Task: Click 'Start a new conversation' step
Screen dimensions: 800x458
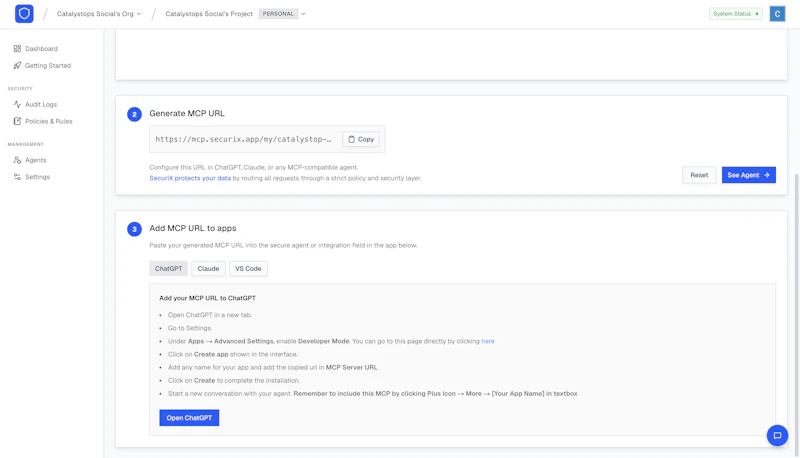Action: [x=372, y=394]
